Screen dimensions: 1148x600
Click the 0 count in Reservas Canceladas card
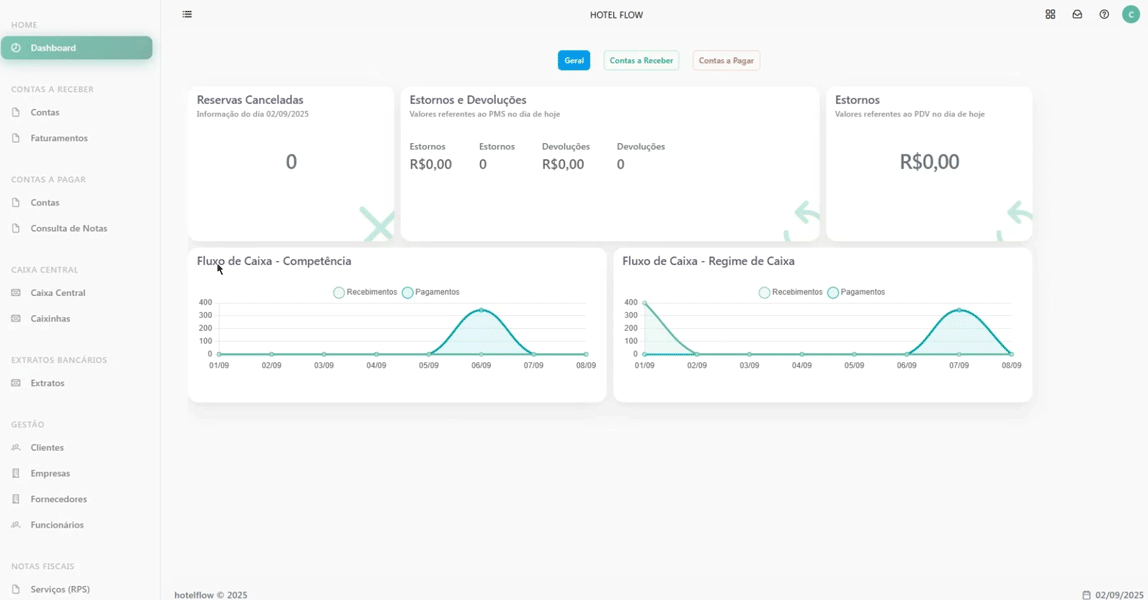point(291,162)
